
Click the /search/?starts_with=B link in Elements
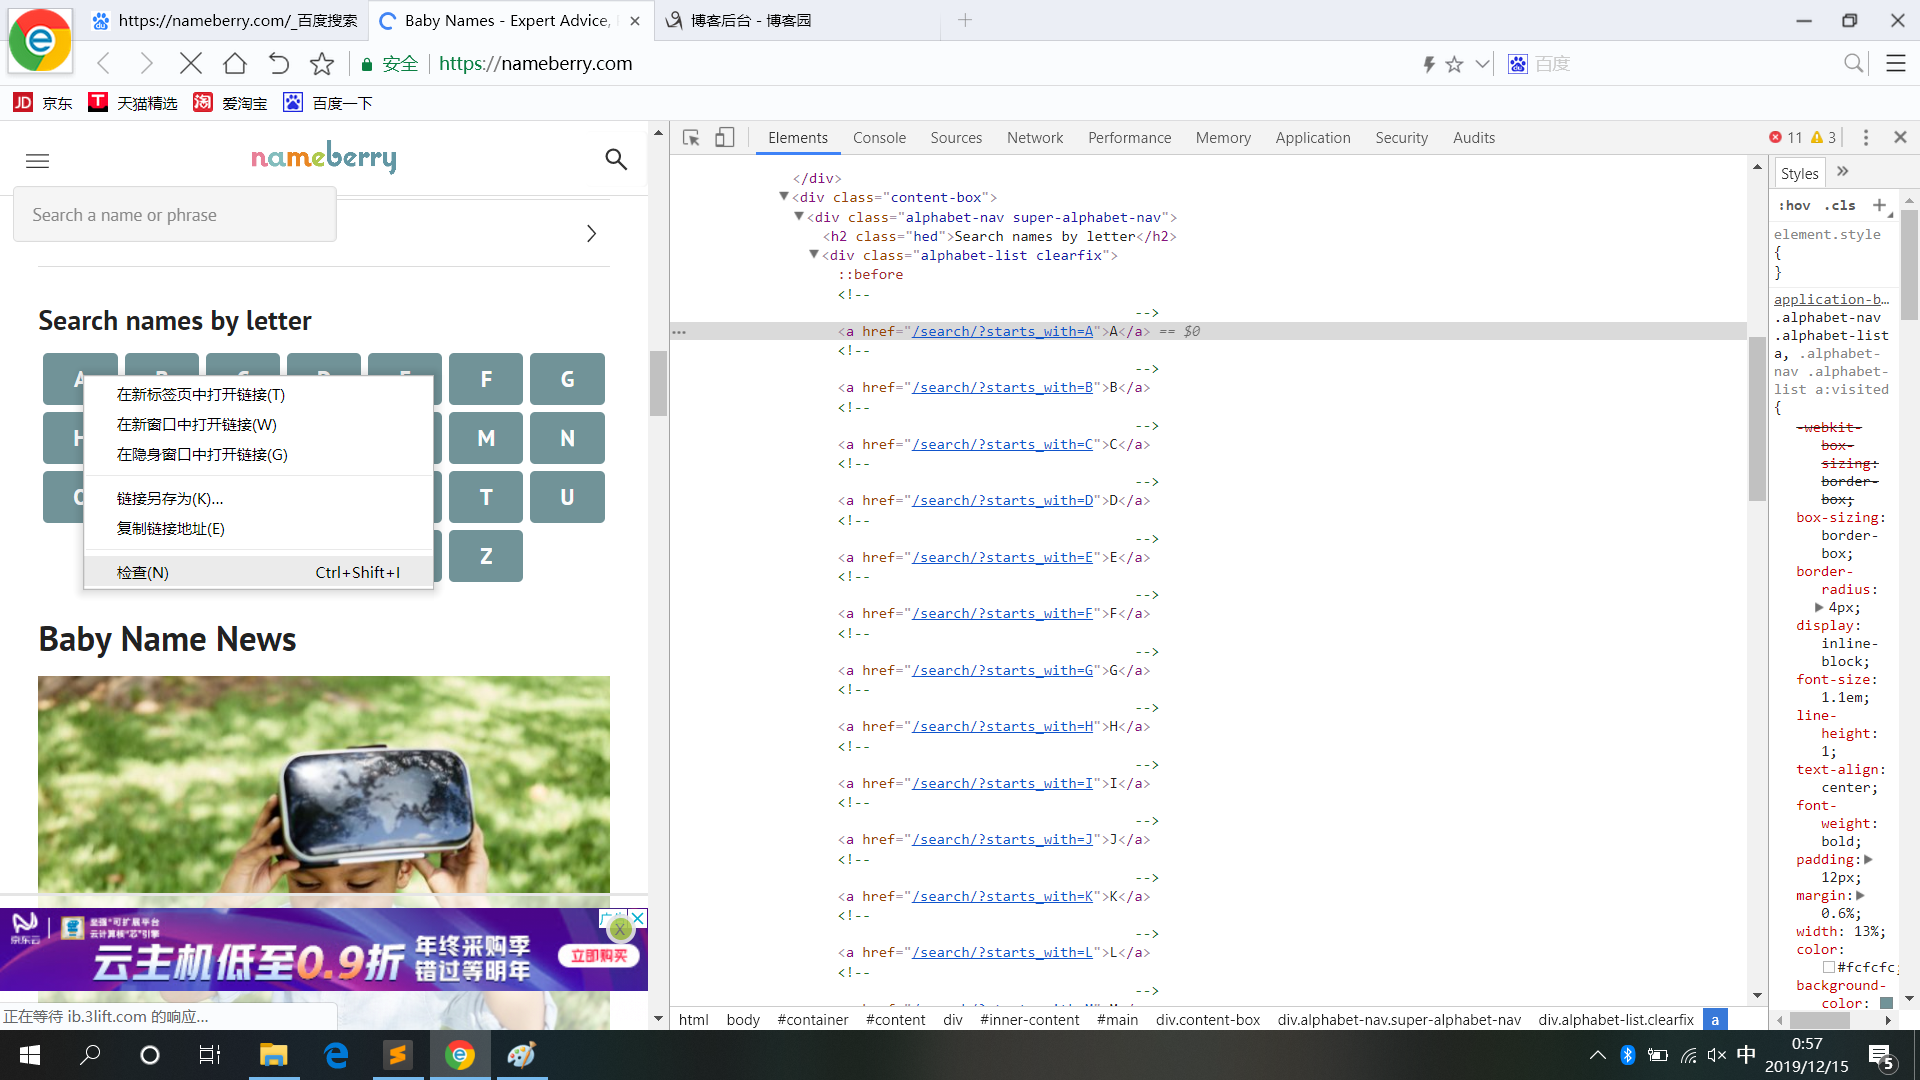coord(1002,388)
